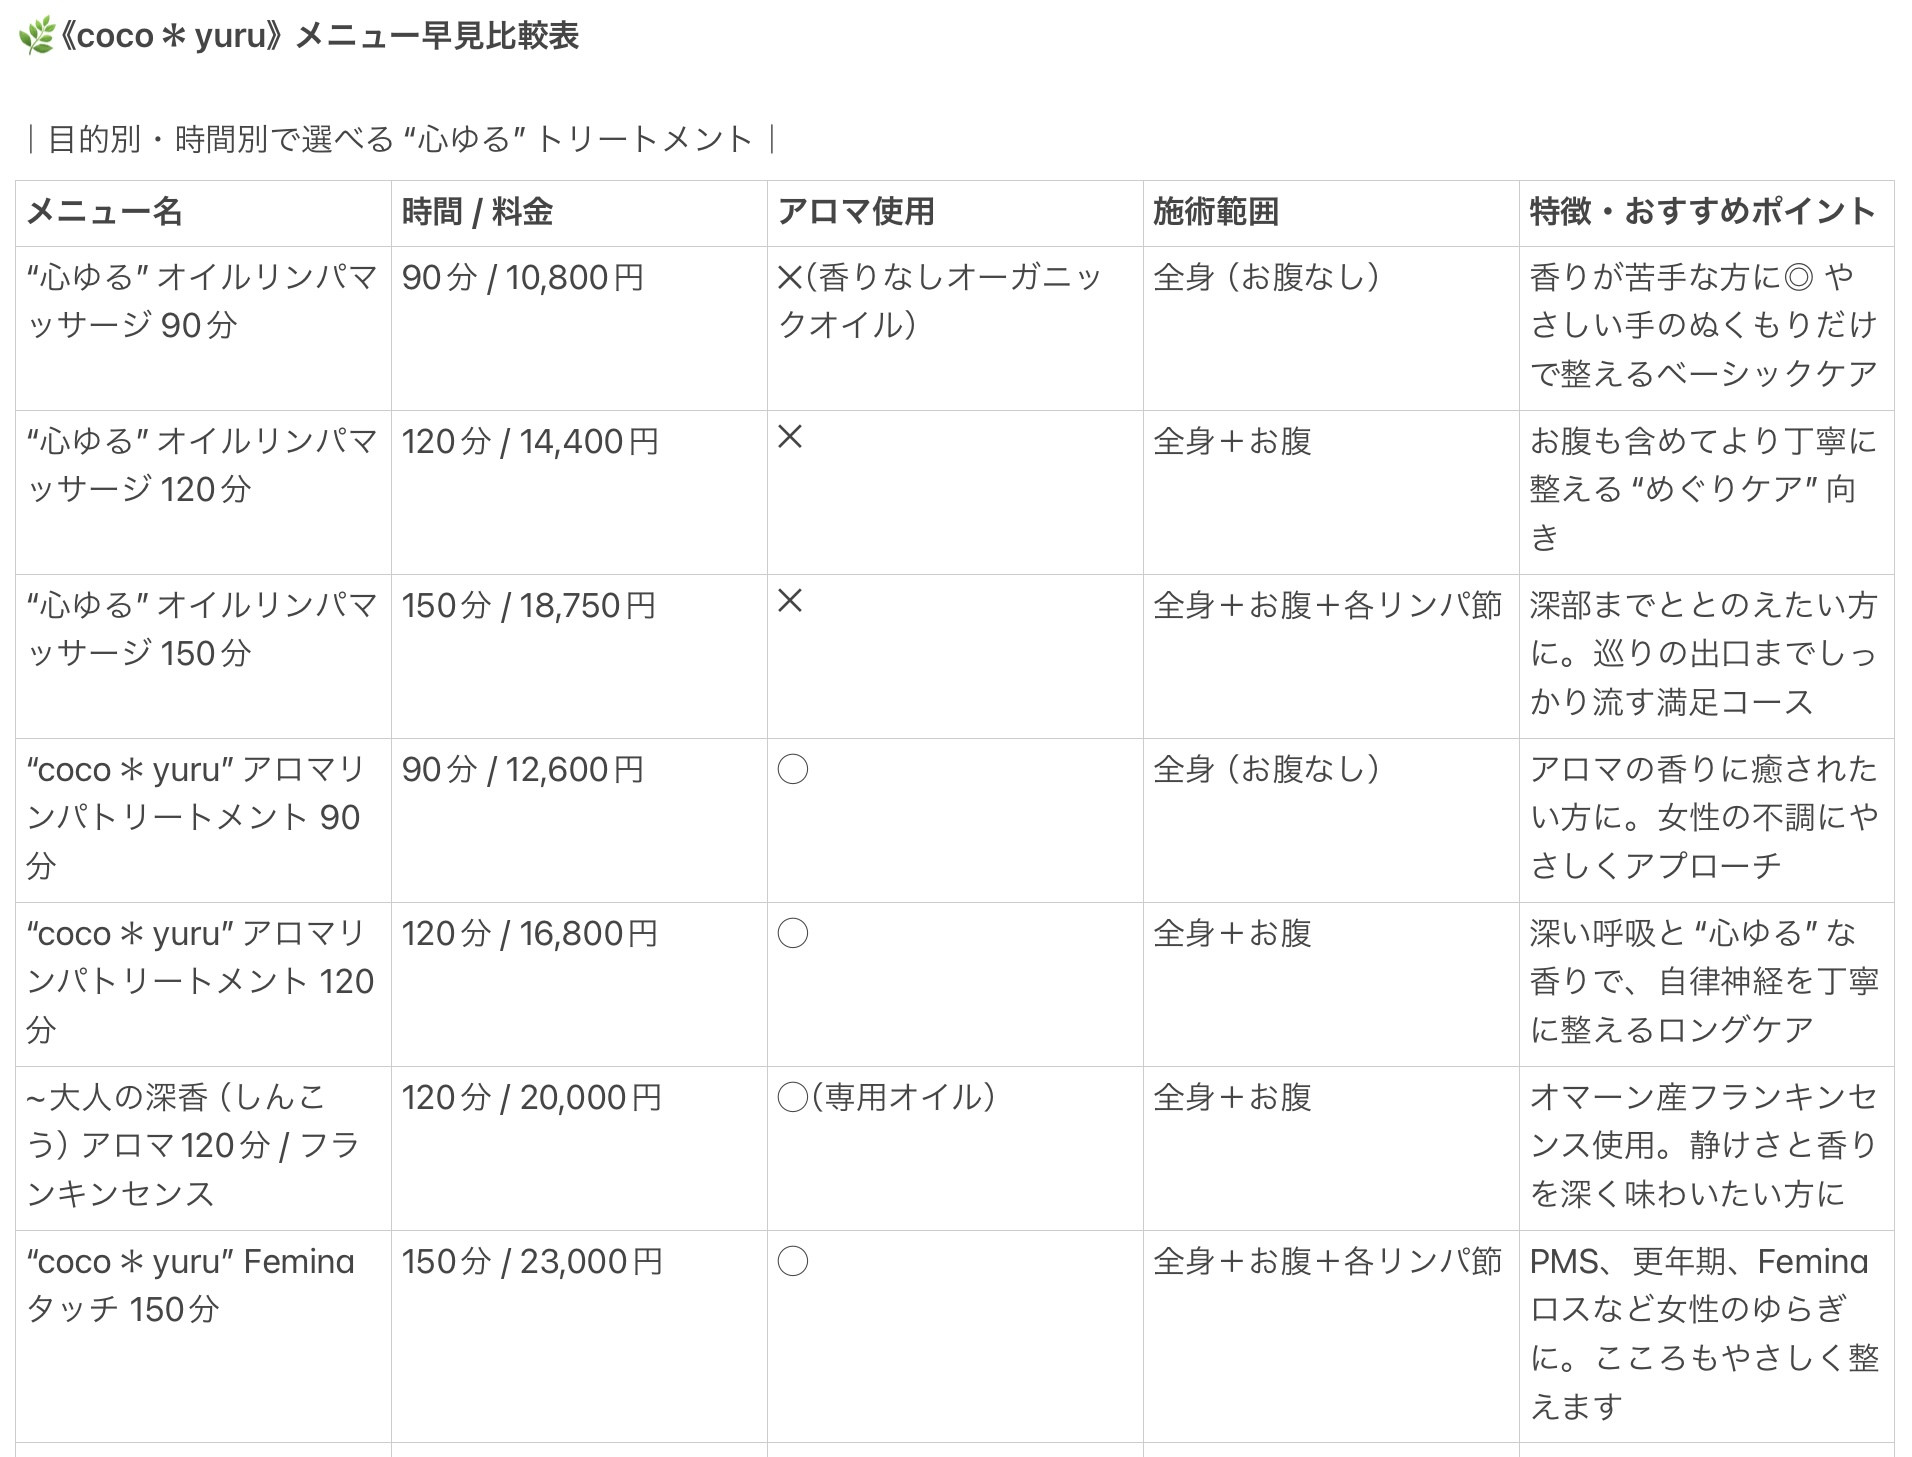The width and height of the screenshot is (1912, 1457).
Task: Select the 大人の深香 フランキンセンス menu name
Action: [x=192, y=1145]
